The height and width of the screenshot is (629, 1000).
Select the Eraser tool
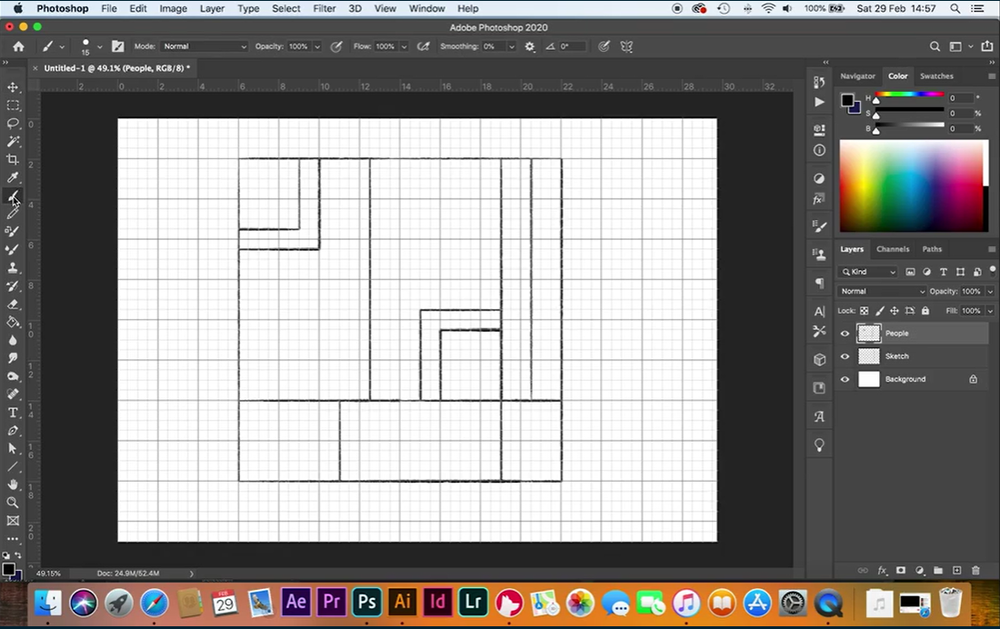click(x=13, y=304)
